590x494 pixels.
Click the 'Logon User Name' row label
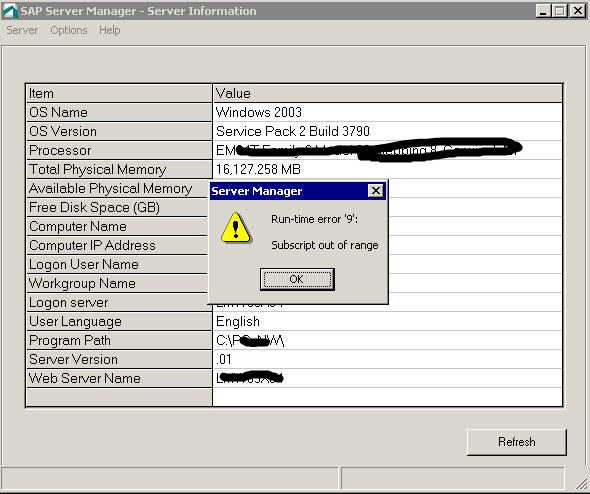117,264
